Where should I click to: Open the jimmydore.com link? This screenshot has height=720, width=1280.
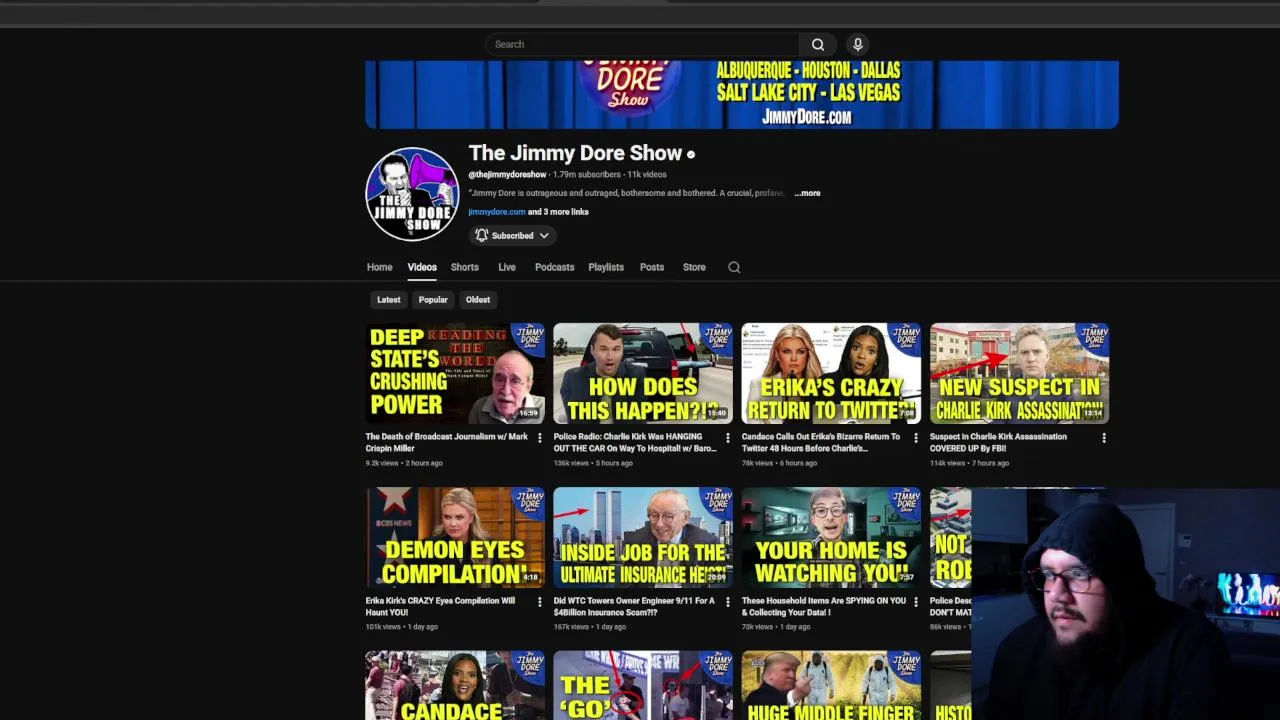(496, 212)
